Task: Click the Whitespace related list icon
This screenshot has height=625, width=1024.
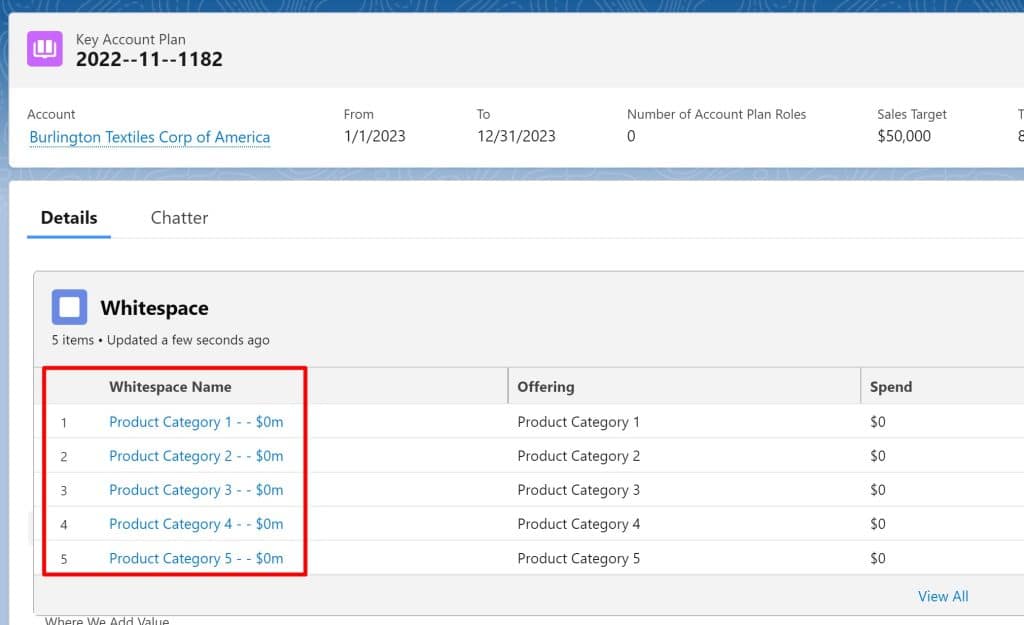Action: click(69, 307)
